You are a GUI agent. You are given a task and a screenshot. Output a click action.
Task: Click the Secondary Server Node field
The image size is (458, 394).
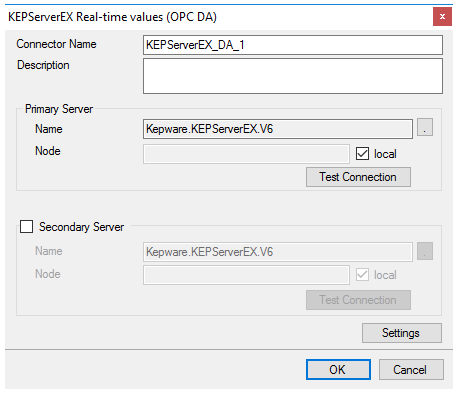(x=246, y=275)
